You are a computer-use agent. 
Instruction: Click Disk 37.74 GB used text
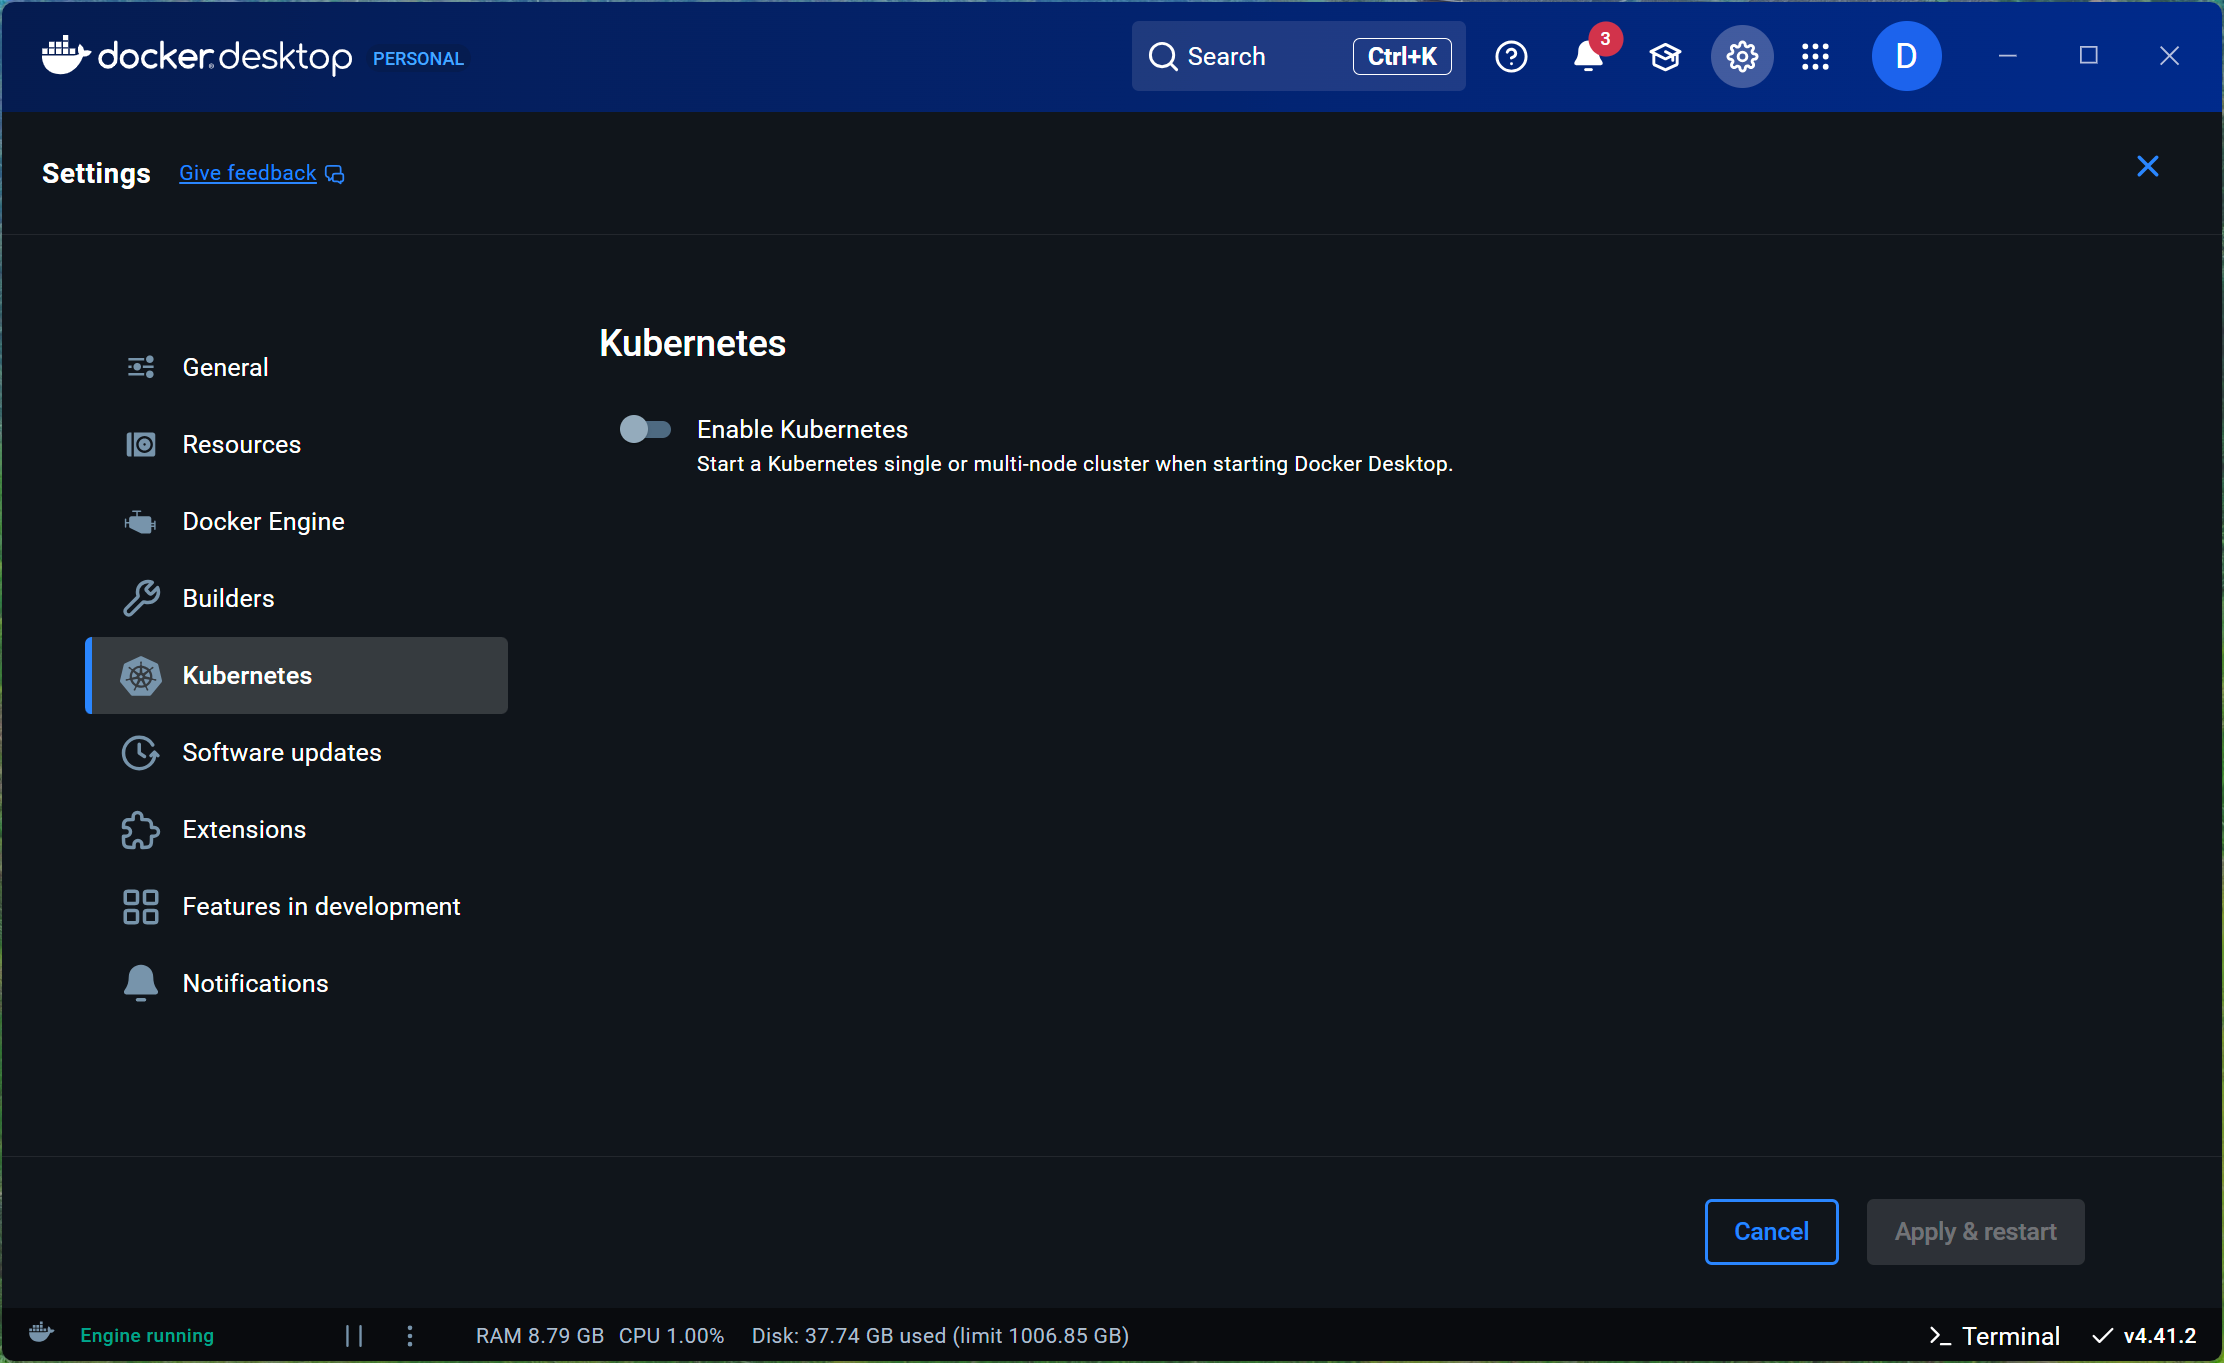pos(940,1336)
